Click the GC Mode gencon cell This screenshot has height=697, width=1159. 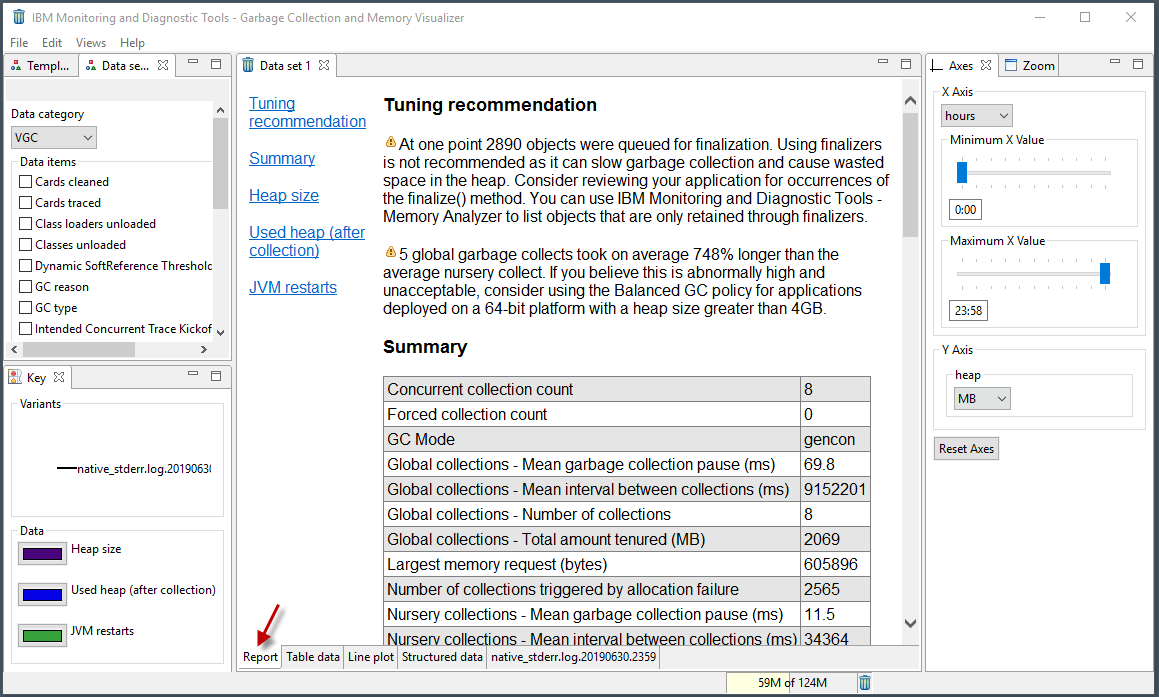point(835,439)
